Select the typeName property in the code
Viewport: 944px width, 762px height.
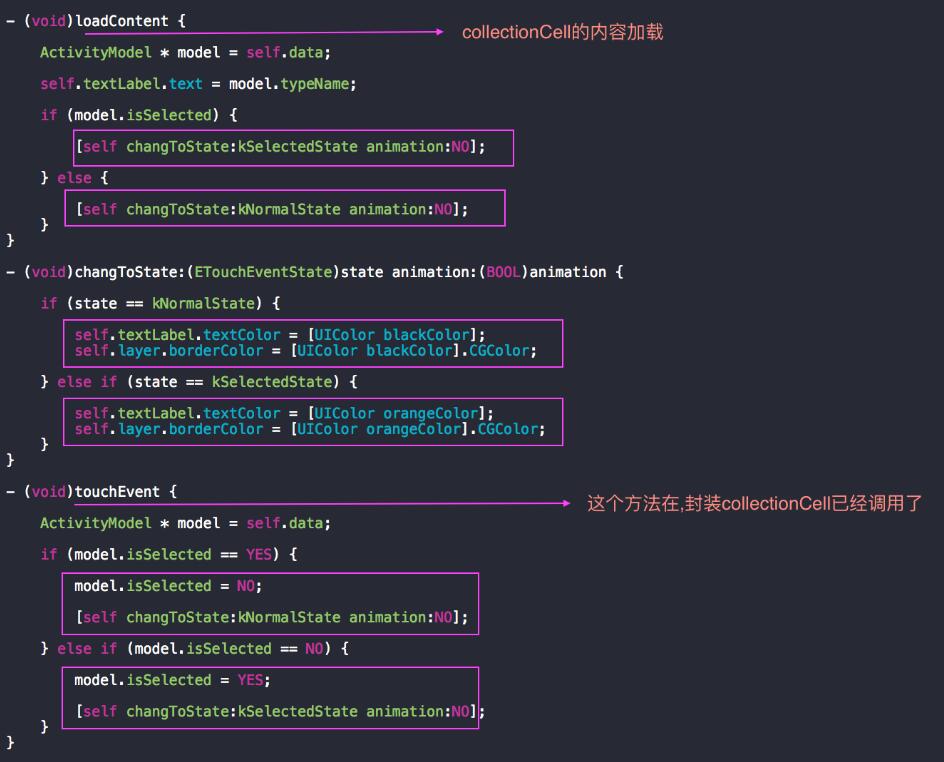(317, 84)
